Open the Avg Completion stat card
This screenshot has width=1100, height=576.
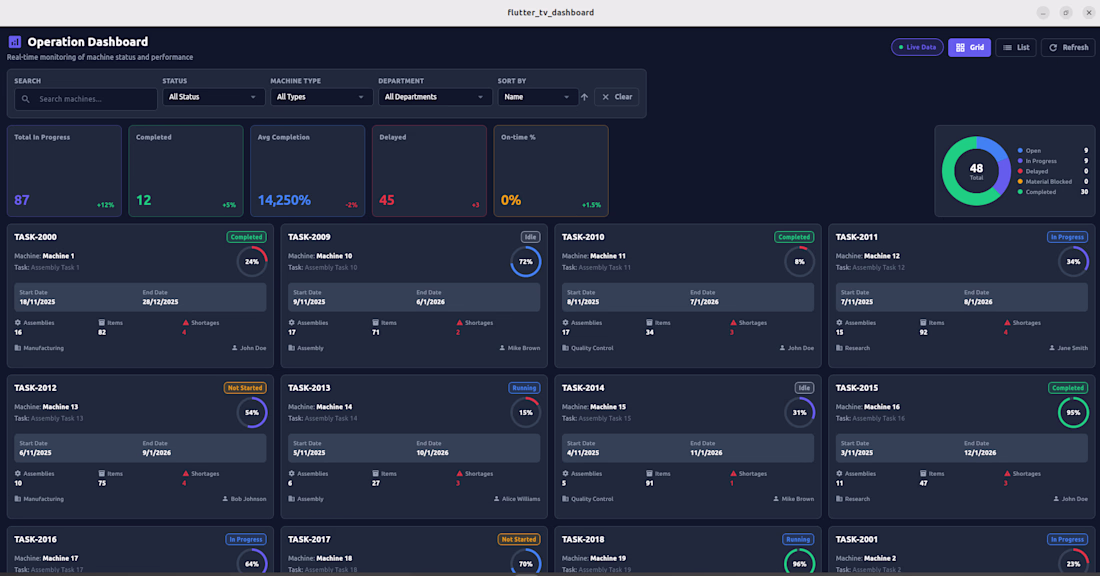coord(307,170)
